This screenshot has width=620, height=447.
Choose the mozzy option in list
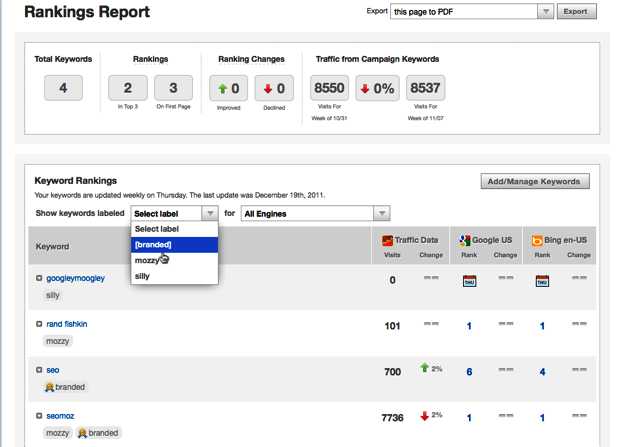click(174, 260)
